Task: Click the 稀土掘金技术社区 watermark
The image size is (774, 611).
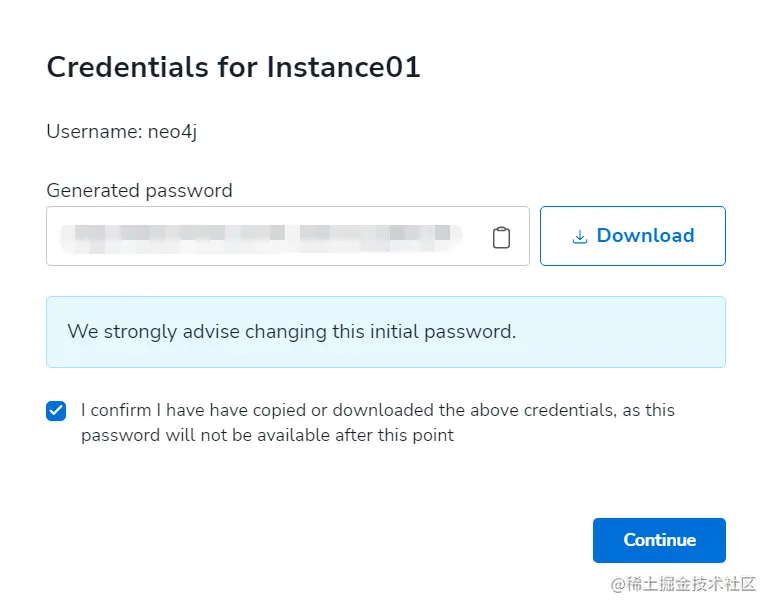Action: tap(685, 584)
